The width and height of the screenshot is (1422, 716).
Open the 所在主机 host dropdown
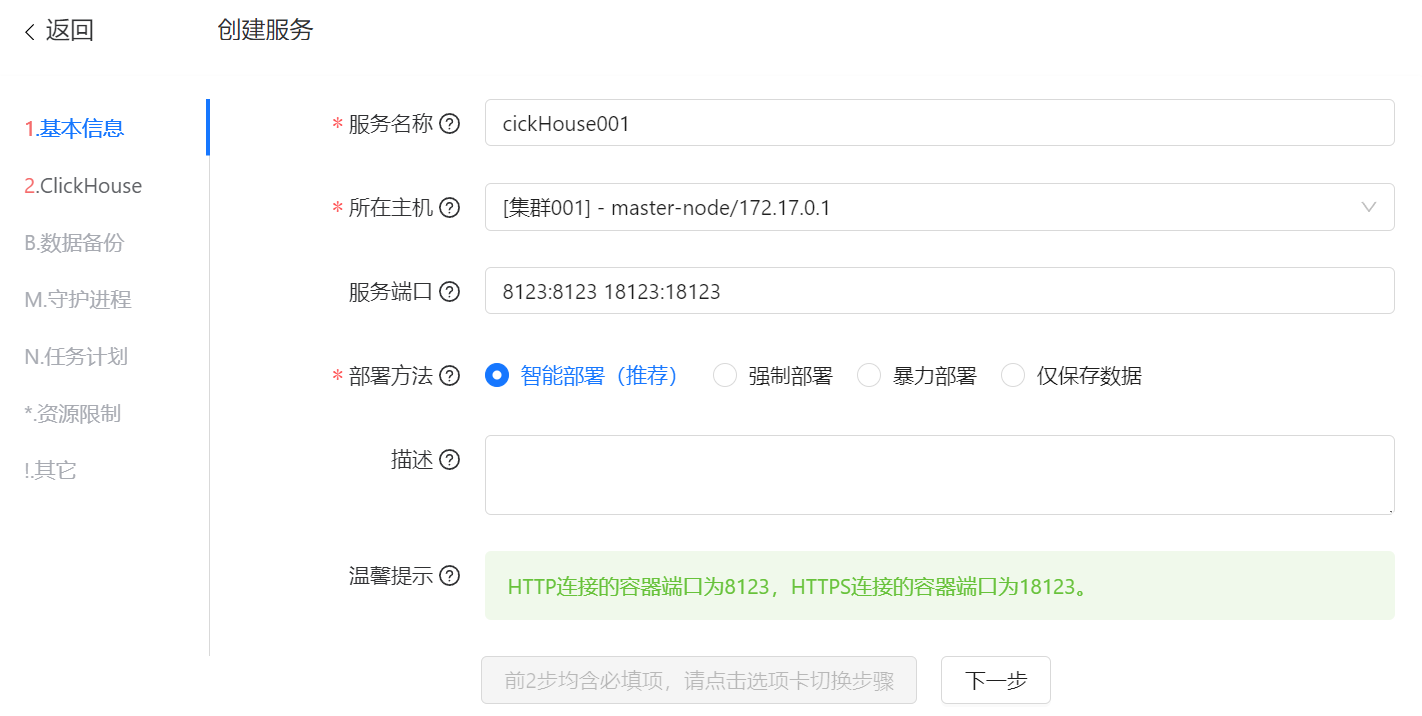939,207
